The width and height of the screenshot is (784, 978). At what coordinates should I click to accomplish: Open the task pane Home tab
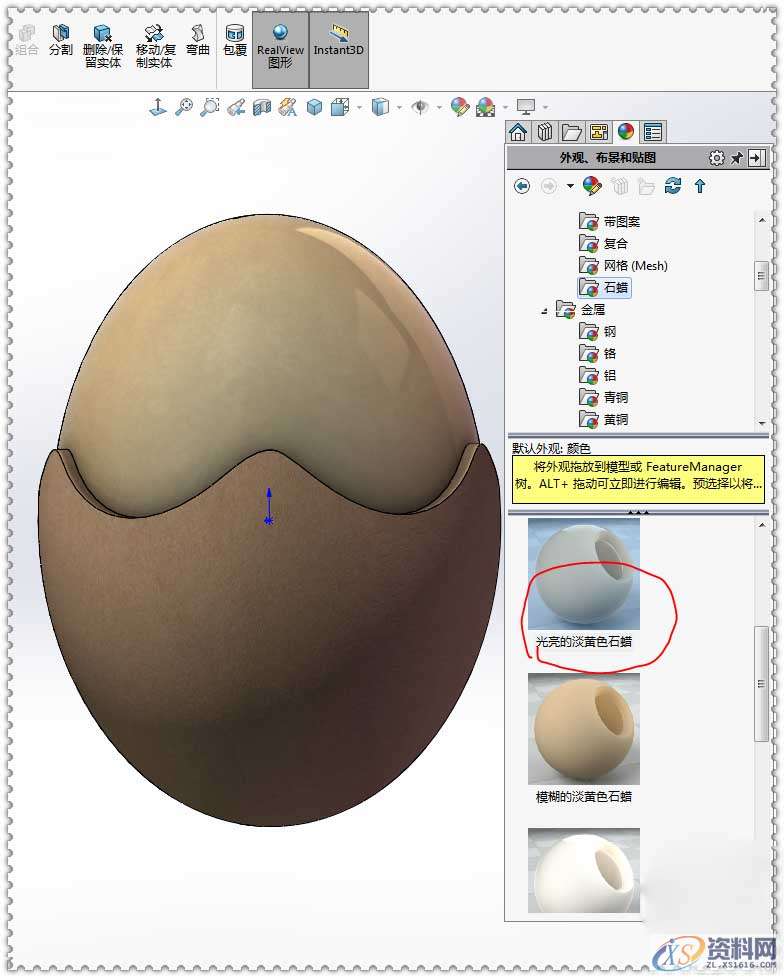pos(518,132)
